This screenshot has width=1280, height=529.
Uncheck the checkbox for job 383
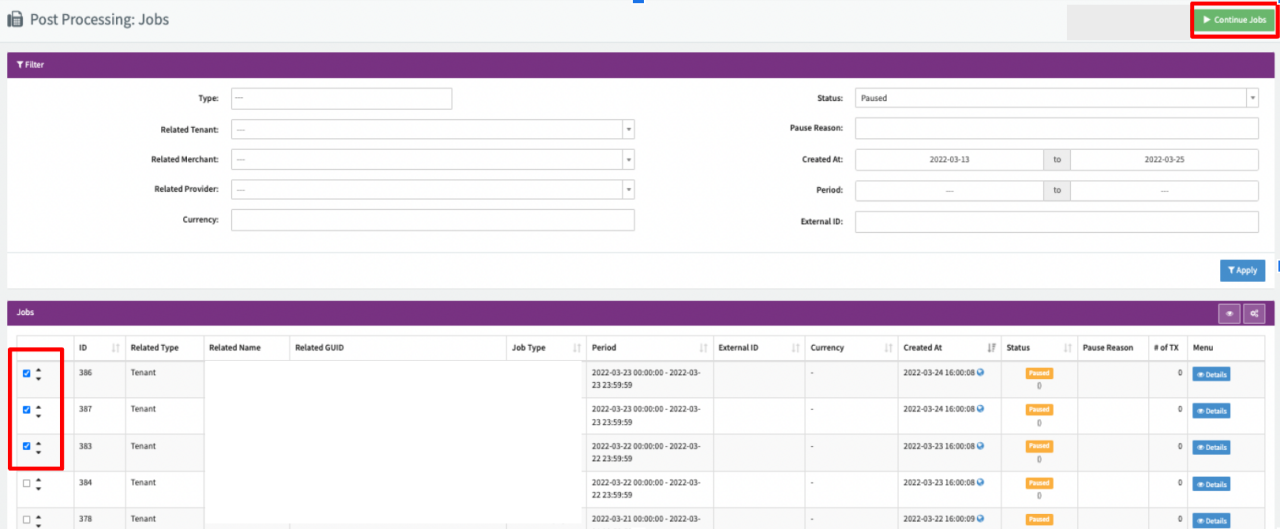tap(27, 446)
